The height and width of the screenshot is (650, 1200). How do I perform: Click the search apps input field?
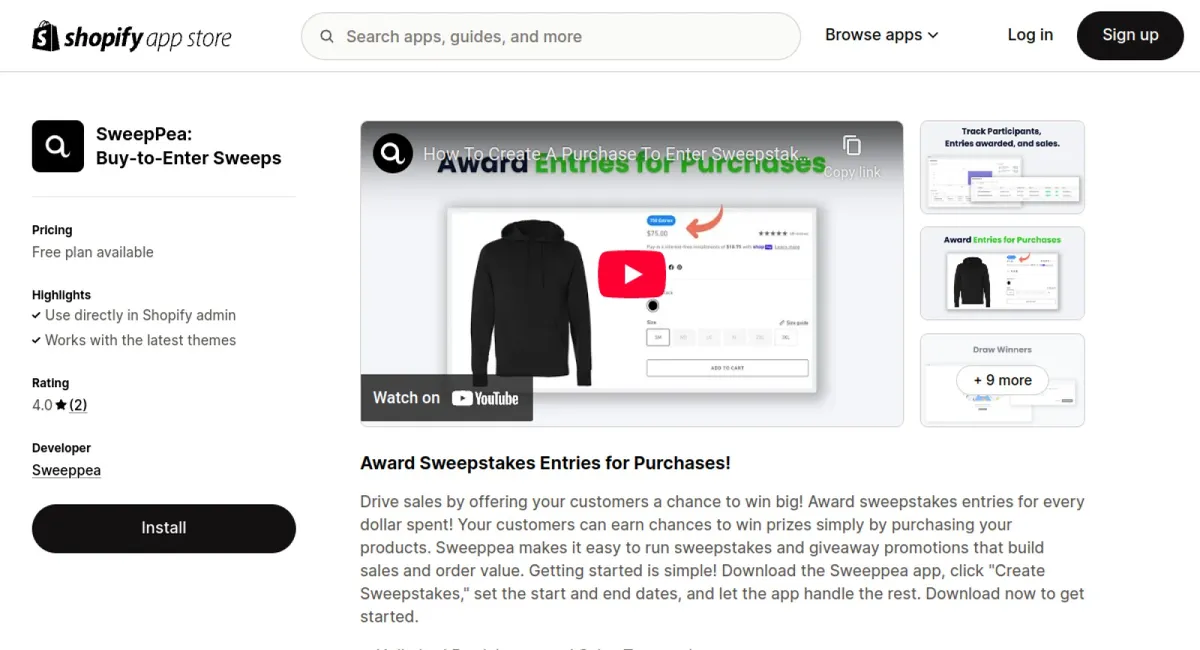550,36
